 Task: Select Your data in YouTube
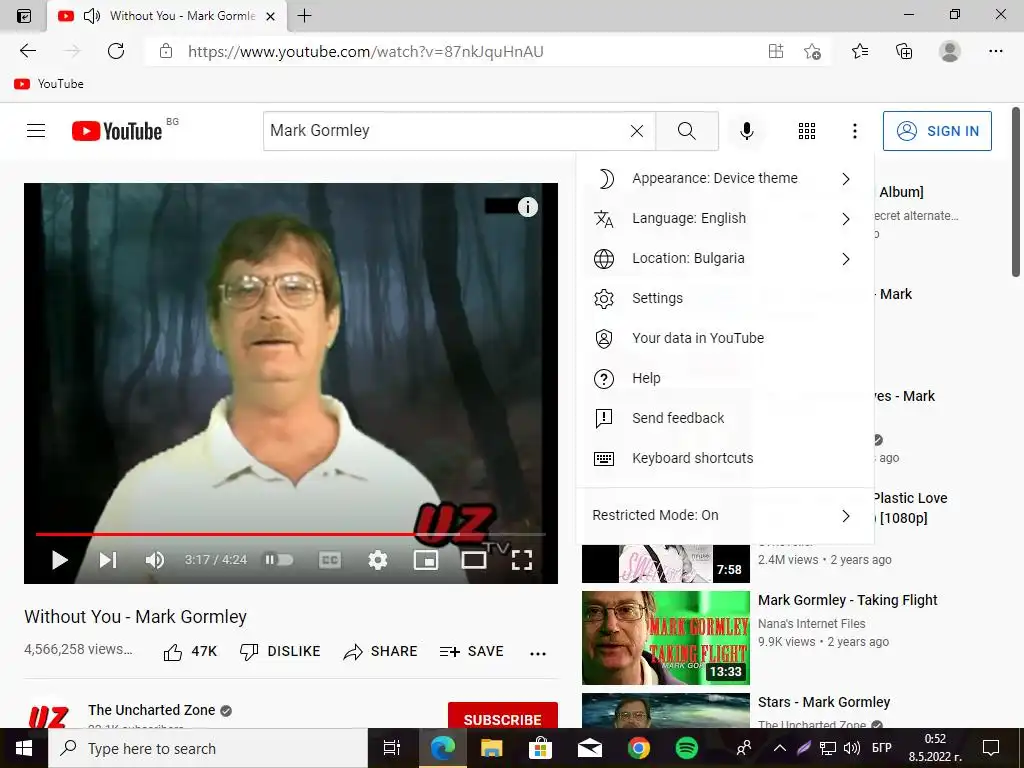pyautogui.click(x=725, y=338)
